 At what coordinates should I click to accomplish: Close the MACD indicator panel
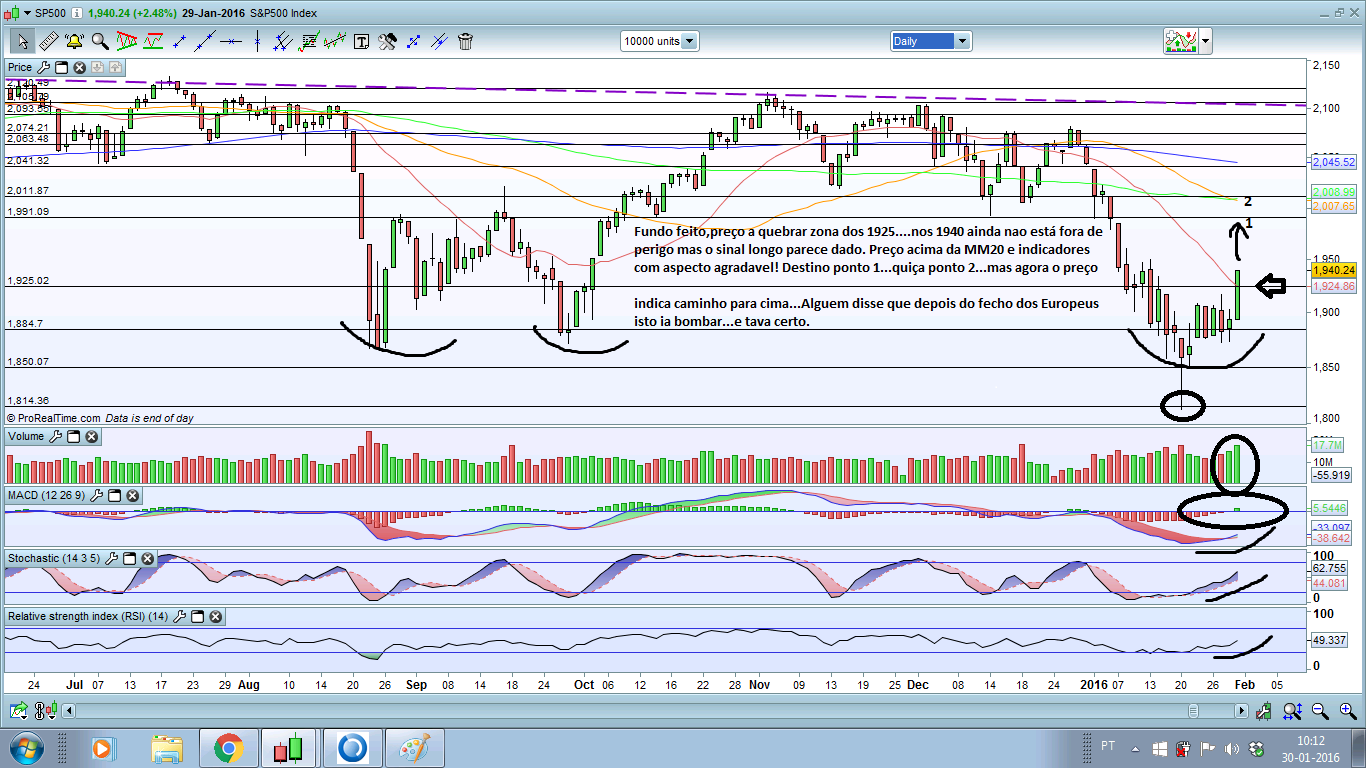133,495
